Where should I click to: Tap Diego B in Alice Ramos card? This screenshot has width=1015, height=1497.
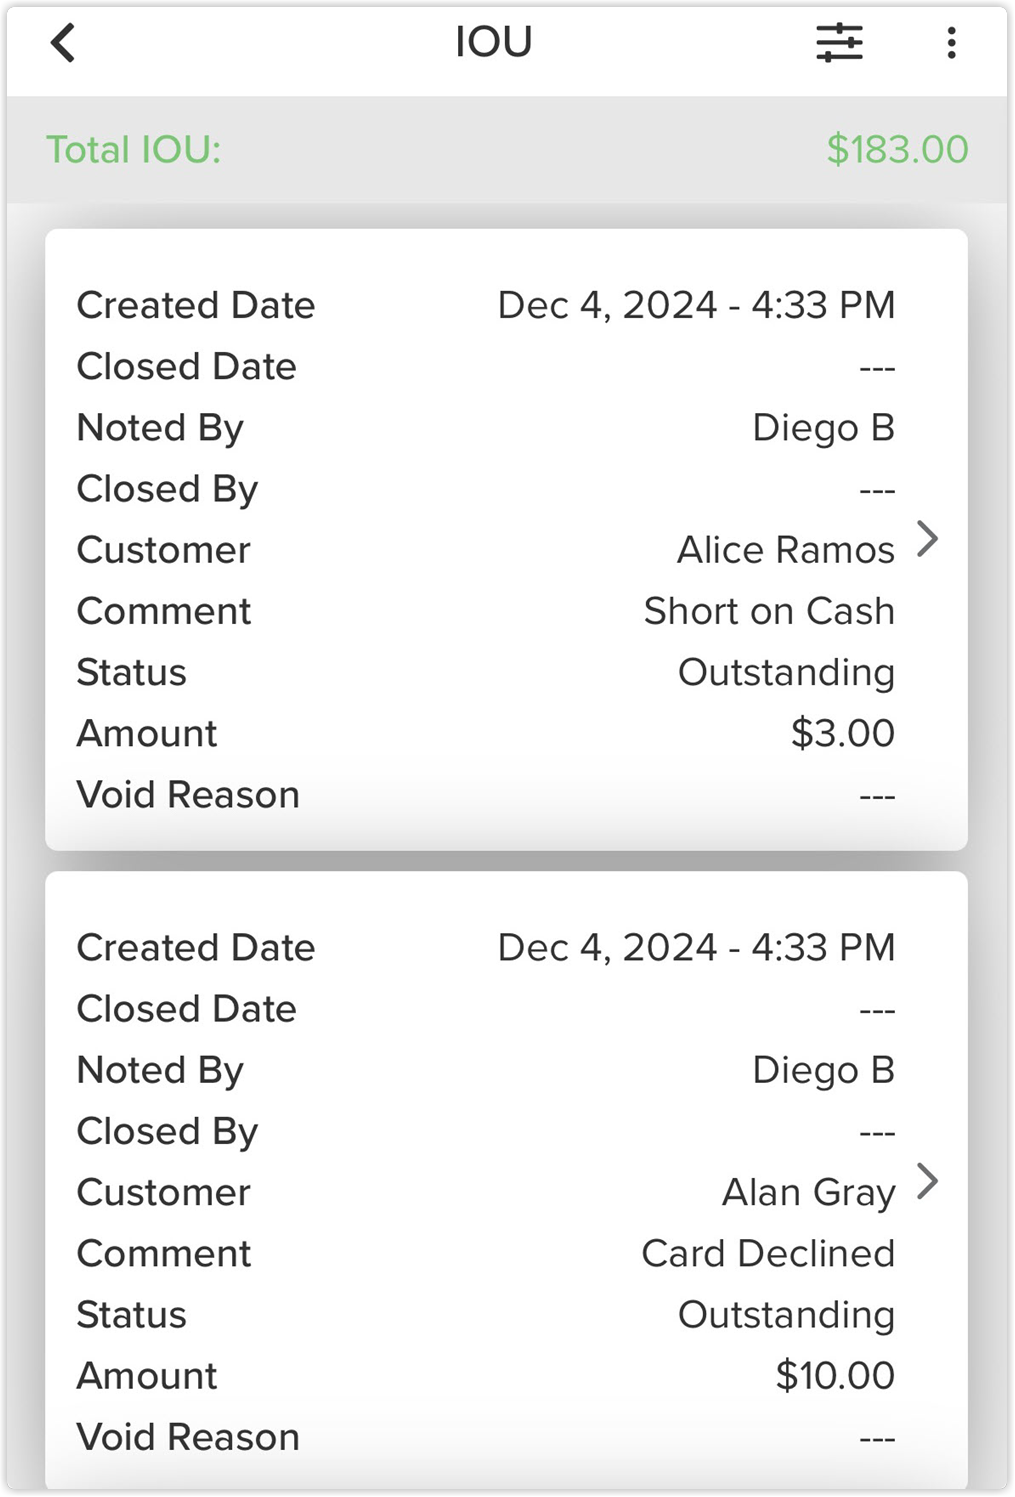[x=823, y=428]
